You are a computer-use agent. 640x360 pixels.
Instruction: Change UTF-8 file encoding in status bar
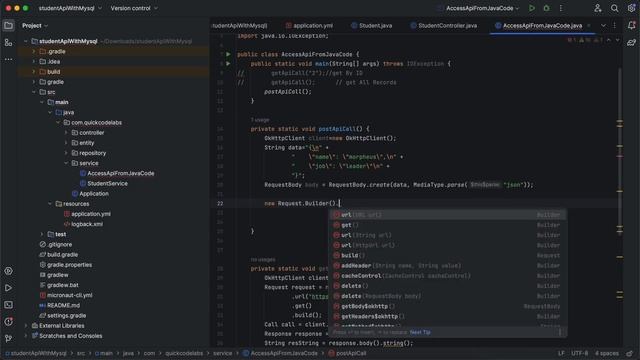pos(580,353)
